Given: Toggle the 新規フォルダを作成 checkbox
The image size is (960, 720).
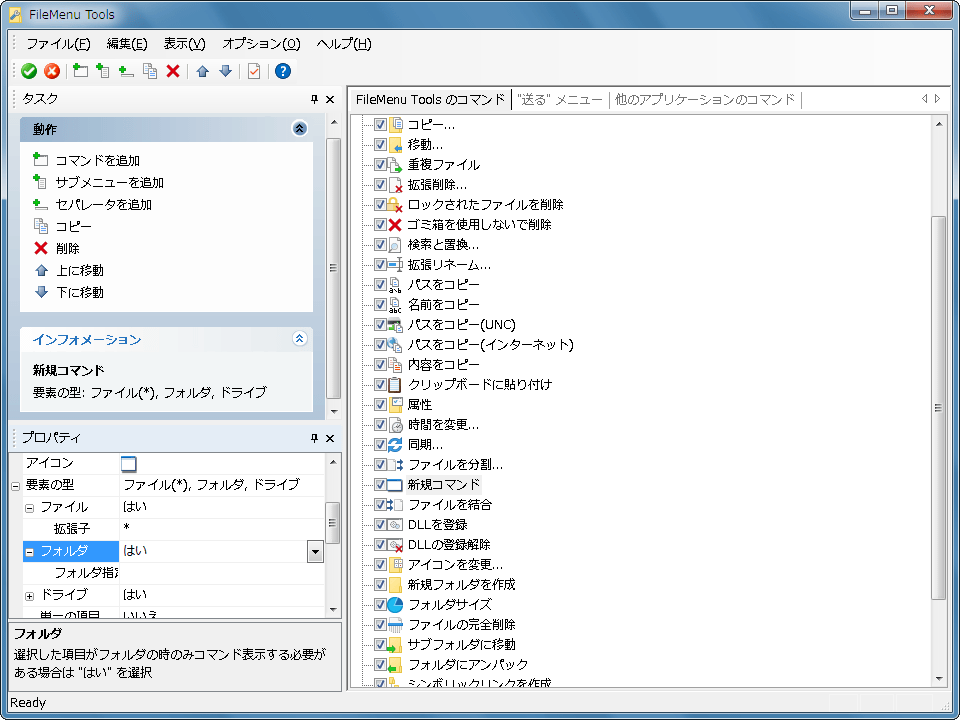Looking at the screenshot, I should point(380,584).
